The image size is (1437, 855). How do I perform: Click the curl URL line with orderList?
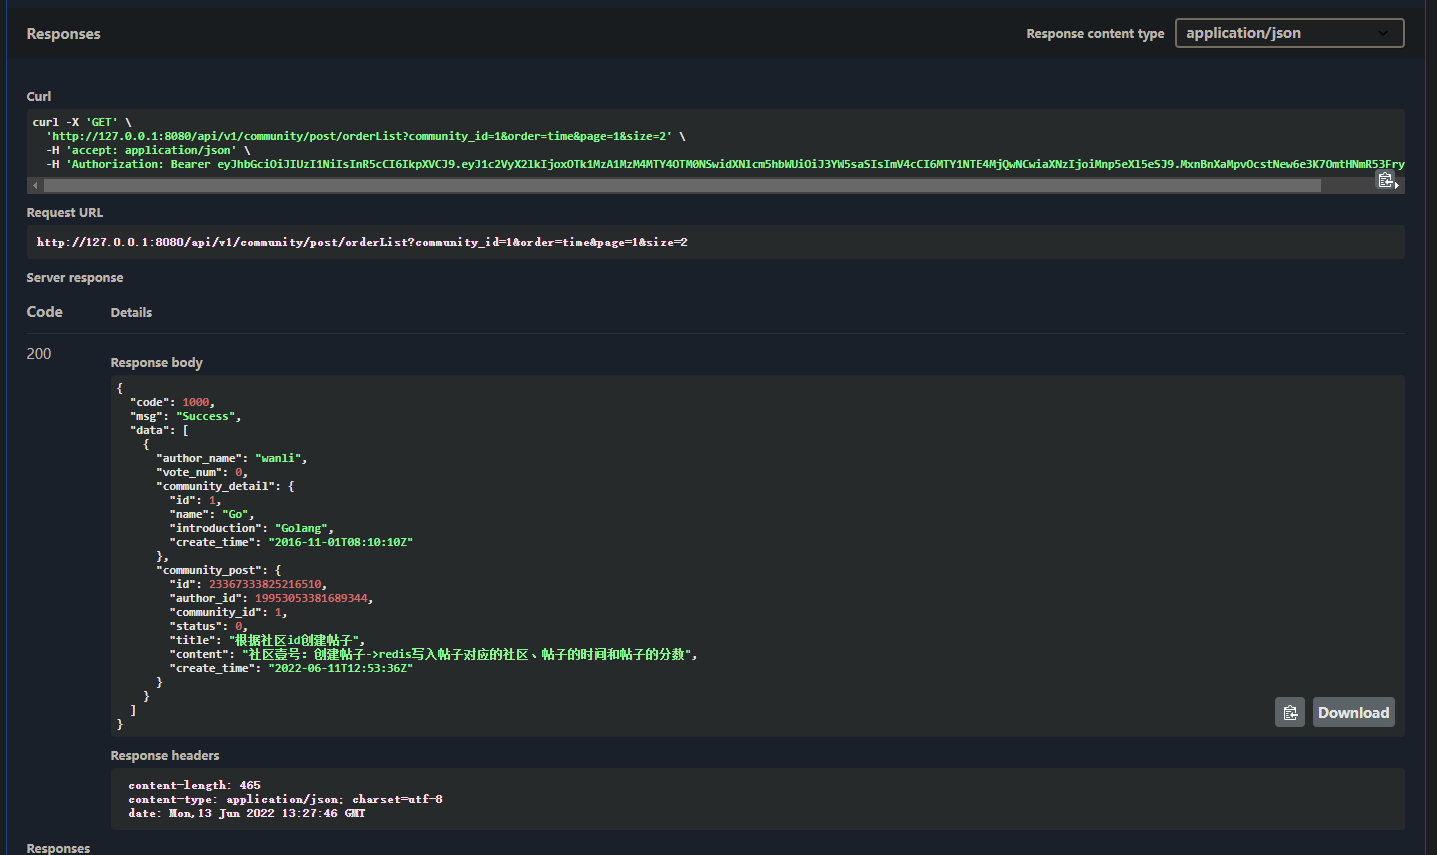(366, 136)
